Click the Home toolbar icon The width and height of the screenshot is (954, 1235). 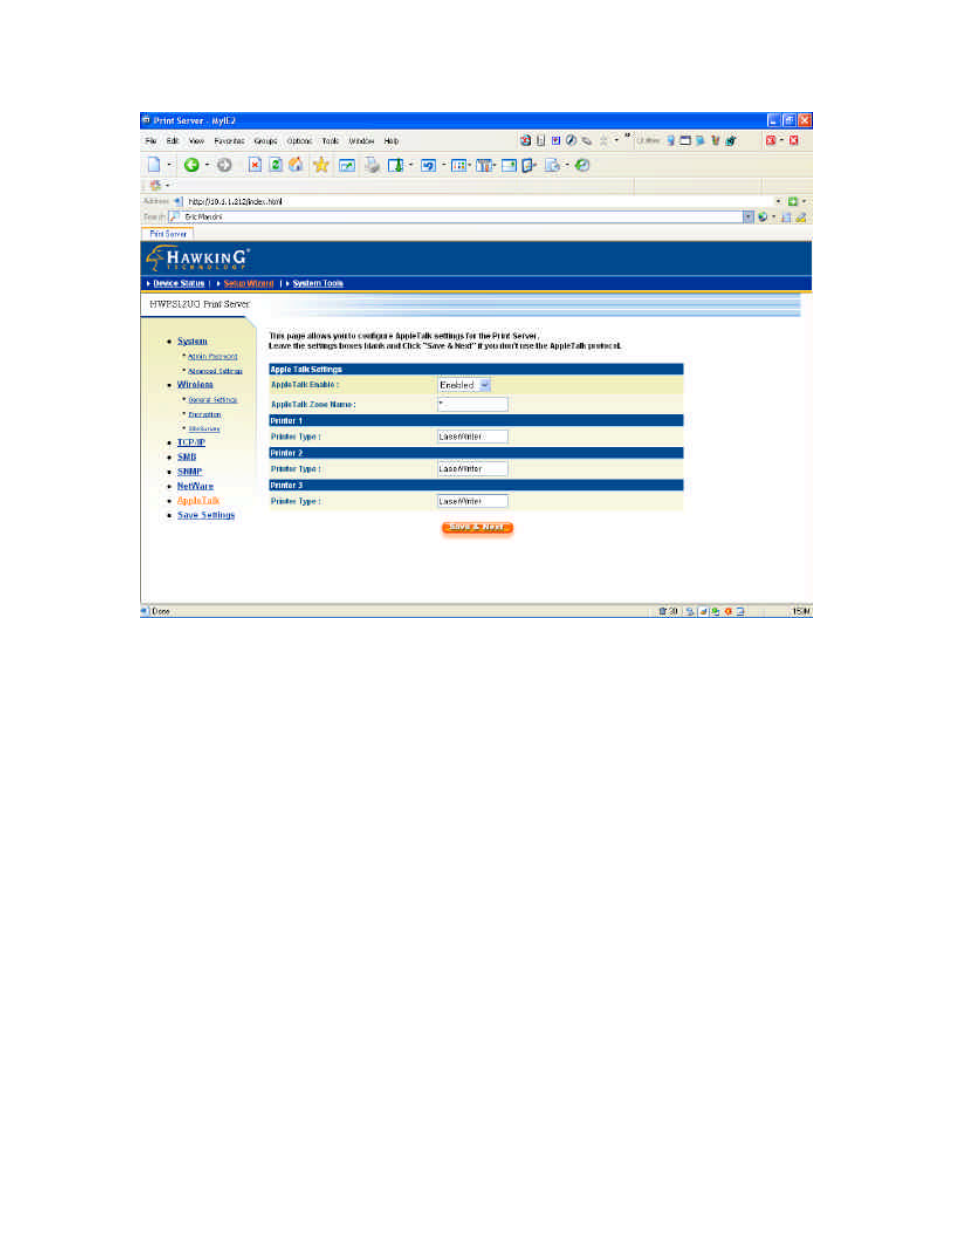pyautogui.click(x=296, y=165)
